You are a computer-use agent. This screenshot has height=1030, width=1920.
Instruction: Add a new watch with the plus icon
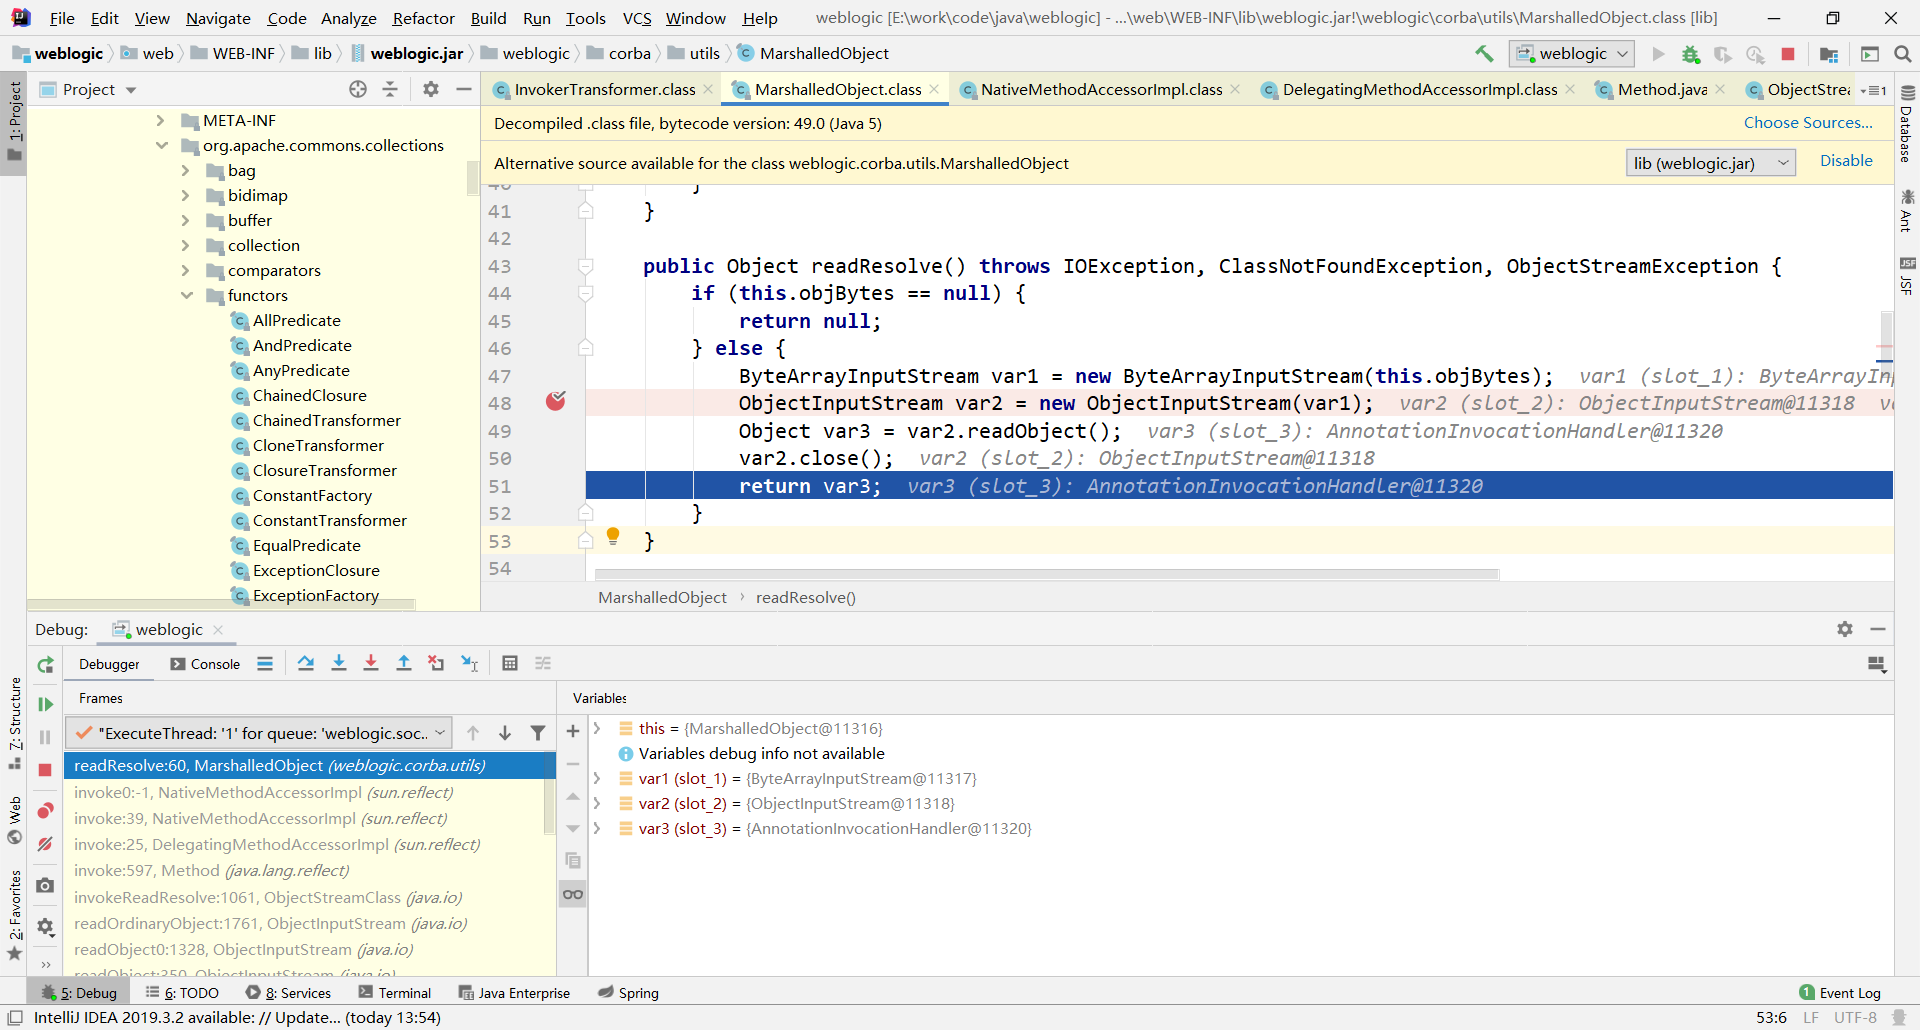(x=573, y=732)
